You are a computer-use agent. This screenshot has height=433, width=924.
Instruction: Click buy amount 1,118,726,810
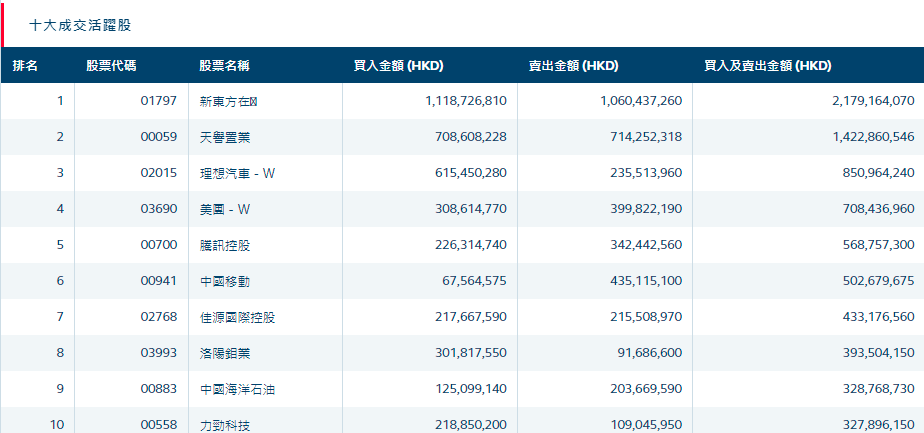(x=466, y=101)
